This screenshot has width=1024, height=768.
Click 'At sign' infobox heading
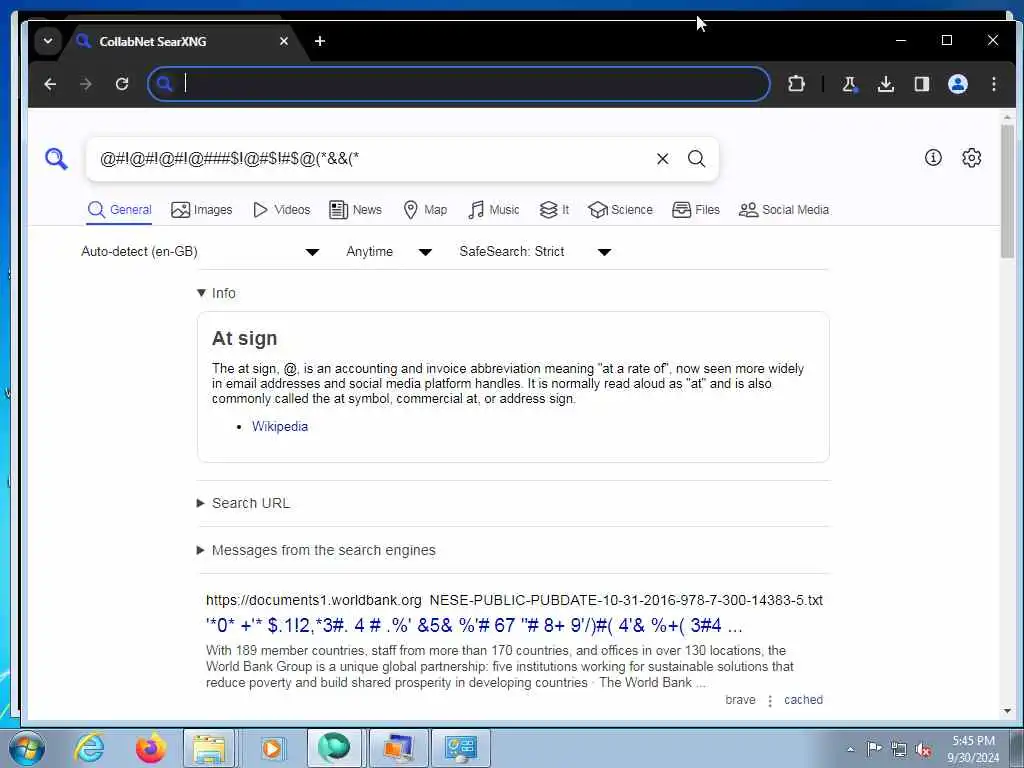pyautogui.click(x=244, y=338)
